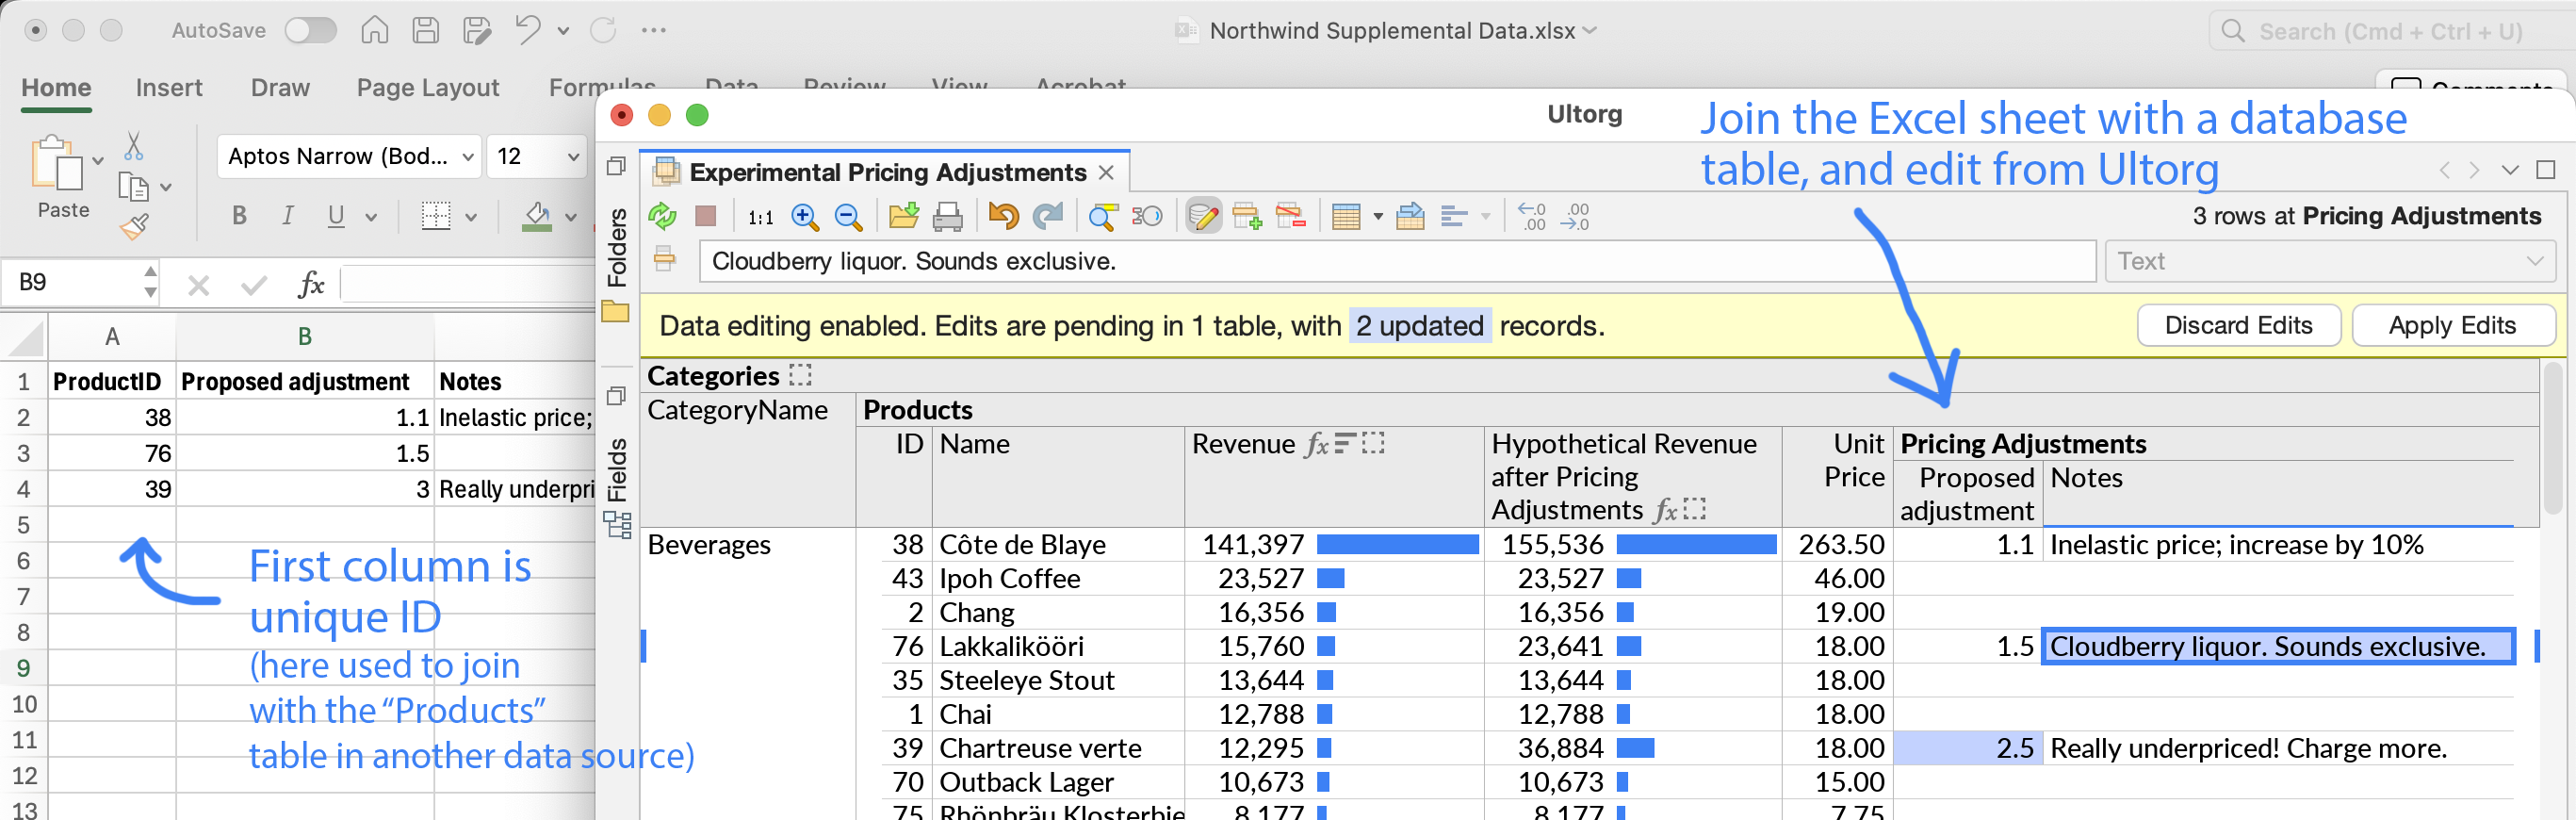
Task: Click the table layout icon in Ultorg toolbar
Action: (x=1346, y=216)
